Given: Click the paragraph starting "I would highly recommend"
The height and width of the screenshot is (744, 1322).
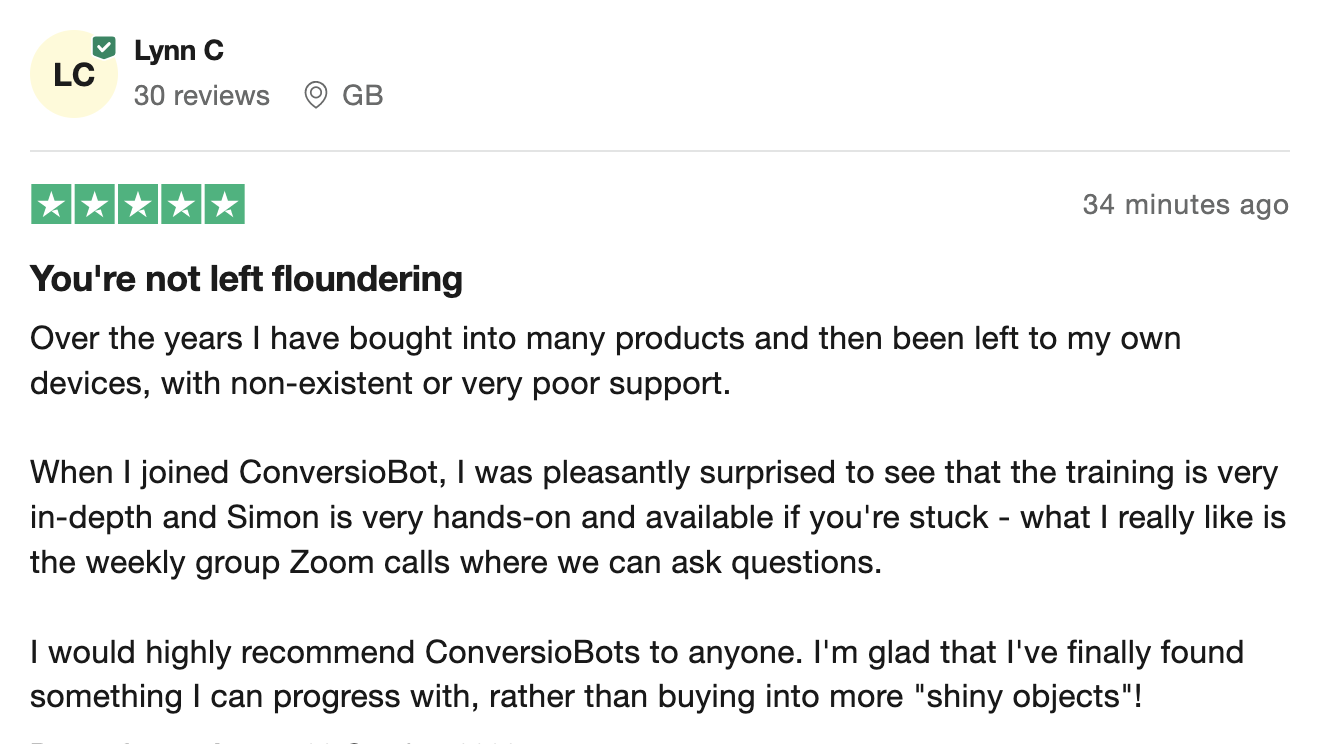Looking at the screenshot, I should [x=636, y=675].
